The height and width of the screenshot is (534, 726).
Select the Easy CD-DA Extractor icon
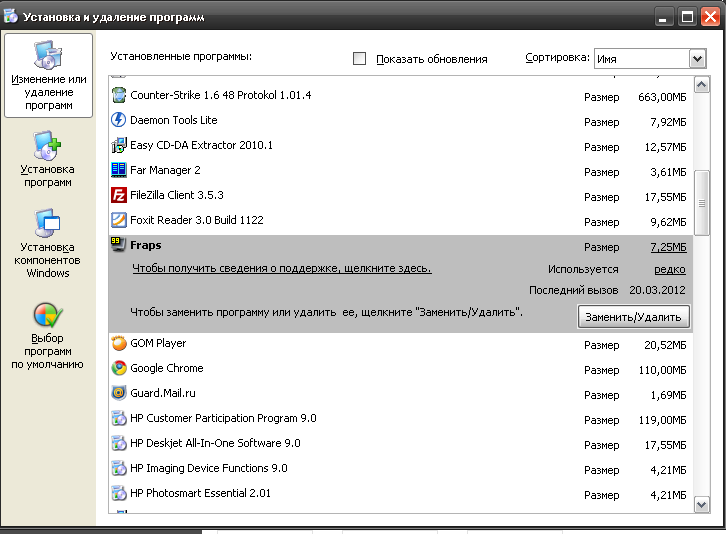119,145
